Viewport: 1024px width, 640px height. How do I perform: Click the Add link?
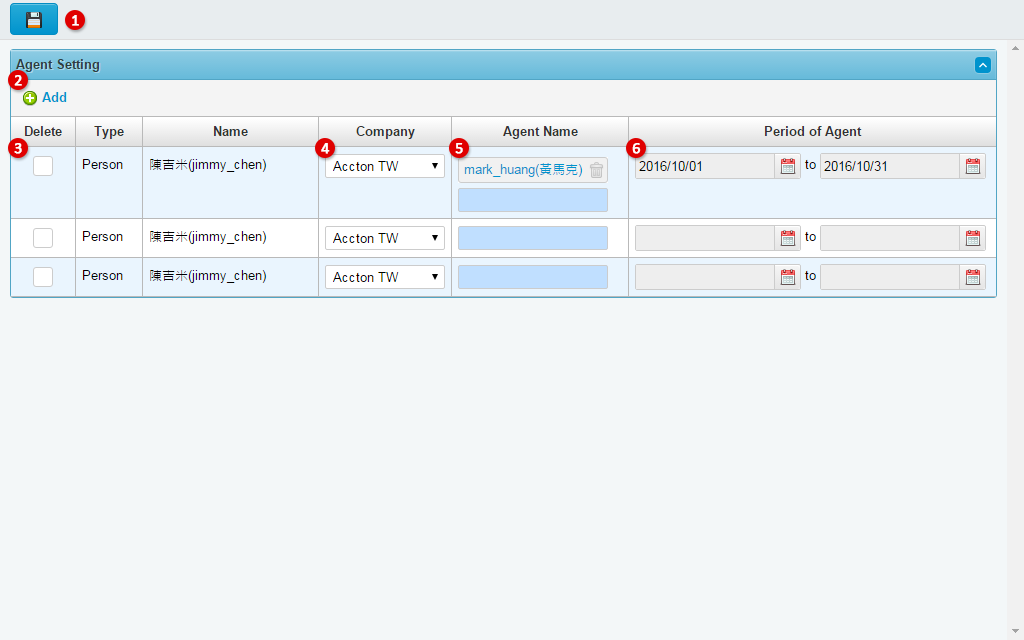(52, 97)
